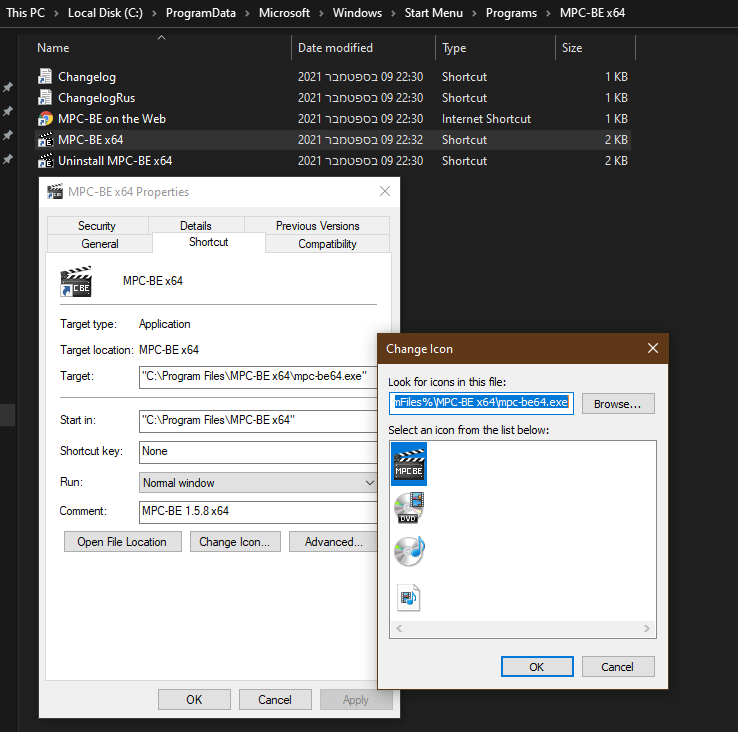
Task: Click Internet Shortcut type cell
Action: point(486,119)
